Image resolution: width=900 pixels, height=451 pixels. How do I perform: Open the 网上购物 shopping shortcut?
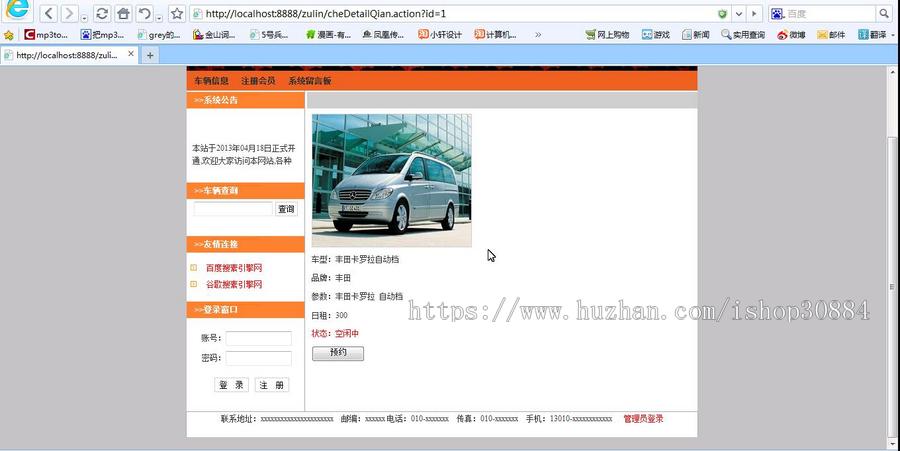(x=607, y=35)
